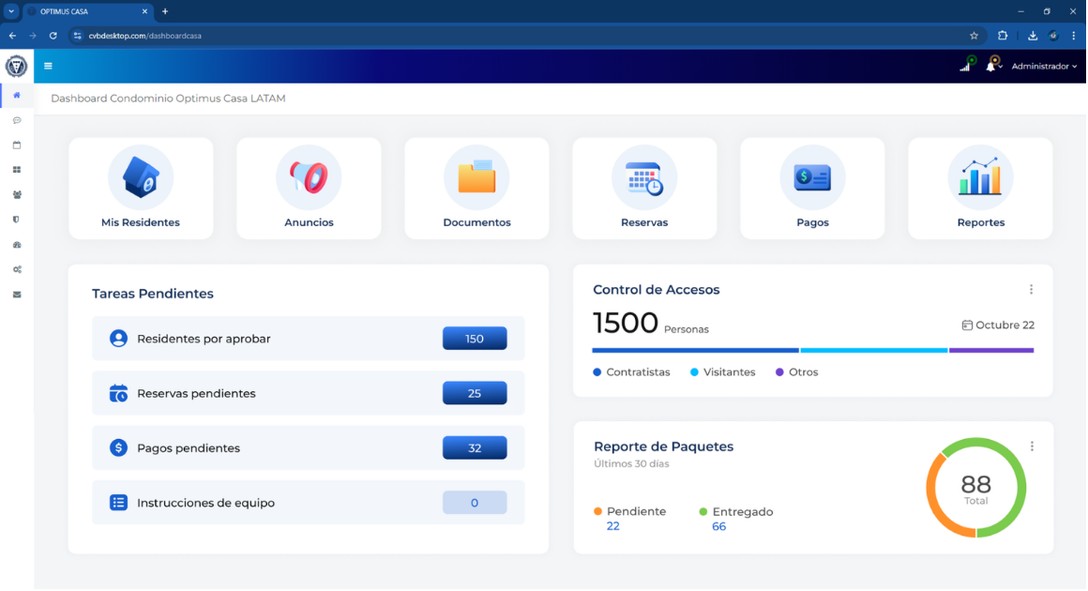The image size is (1088, 591).
Task: Open the browser downloads icon
Action: coord(1032,35)
